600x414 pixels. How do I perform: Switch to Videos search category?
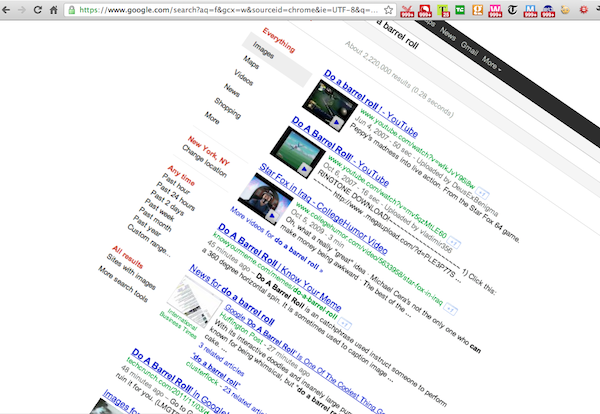pos(243,77)
